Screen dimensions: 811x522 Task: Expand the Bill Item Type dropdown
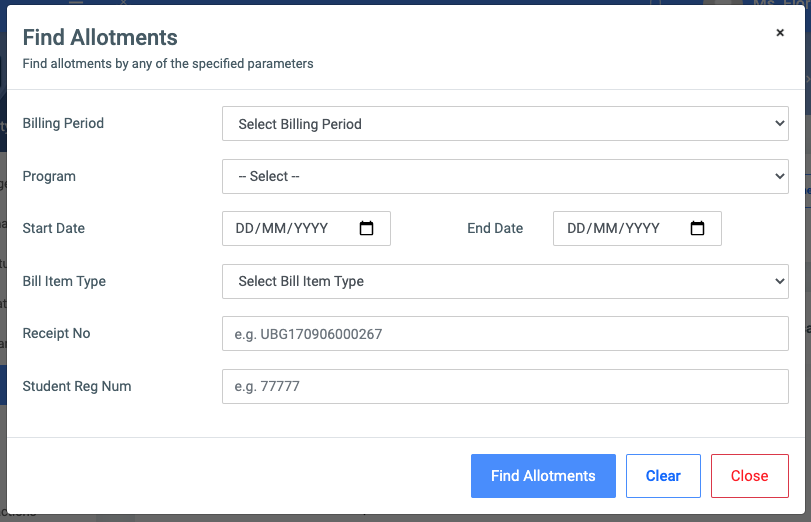[x=505, y=281]
